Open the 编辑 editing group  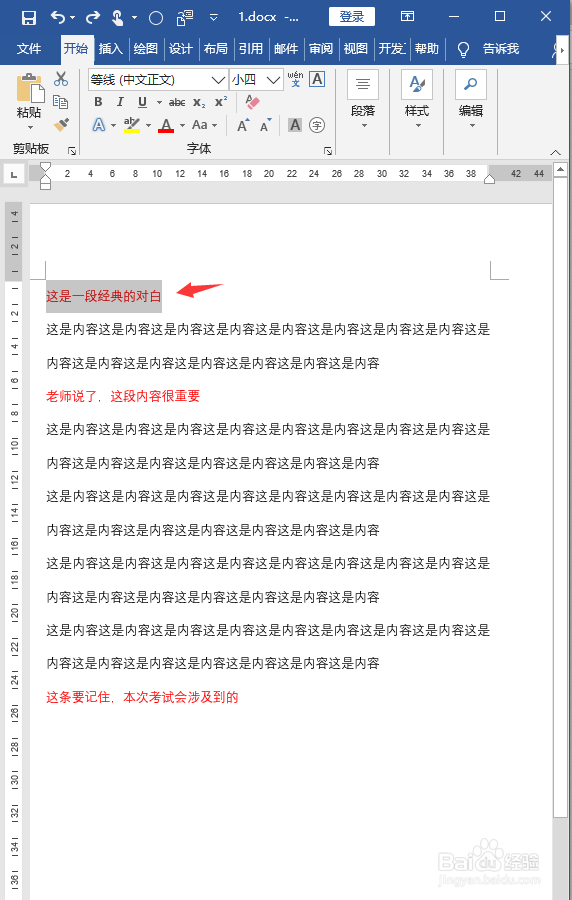[471, 99]
